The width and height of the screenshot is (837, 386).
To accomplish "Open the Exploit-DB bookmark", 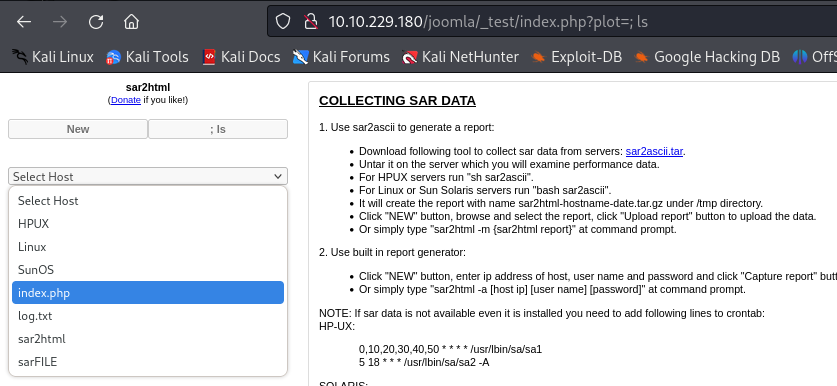I will click(x=577, y=57).
